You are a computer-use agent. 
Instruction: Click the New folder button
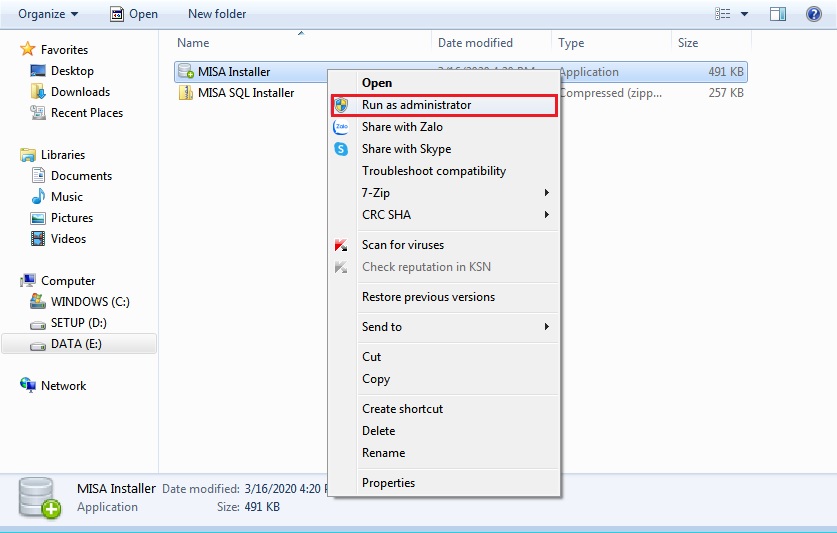click(217, 14)
